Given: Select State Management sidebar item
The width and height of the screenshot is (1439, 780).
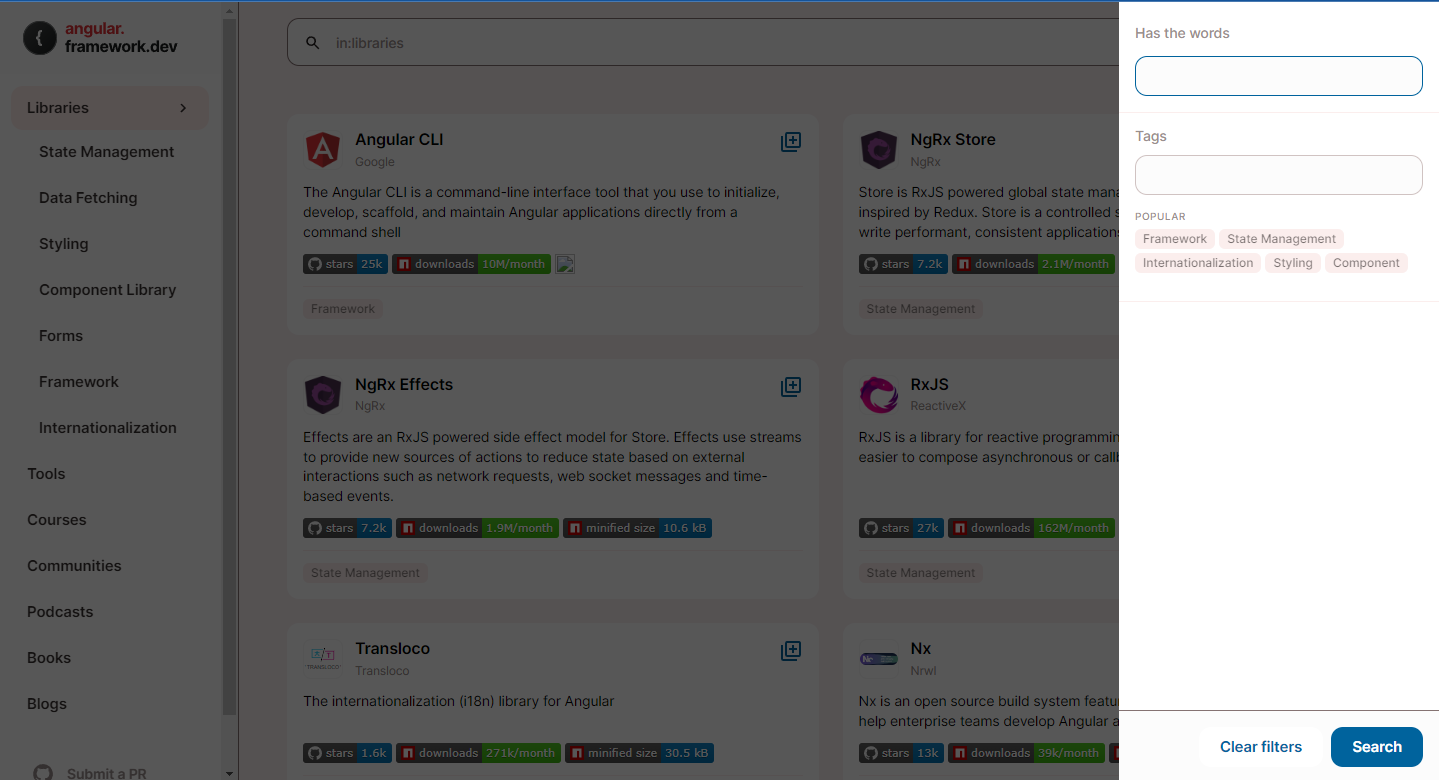Looking at the screenshot, I should pos(106,152).
